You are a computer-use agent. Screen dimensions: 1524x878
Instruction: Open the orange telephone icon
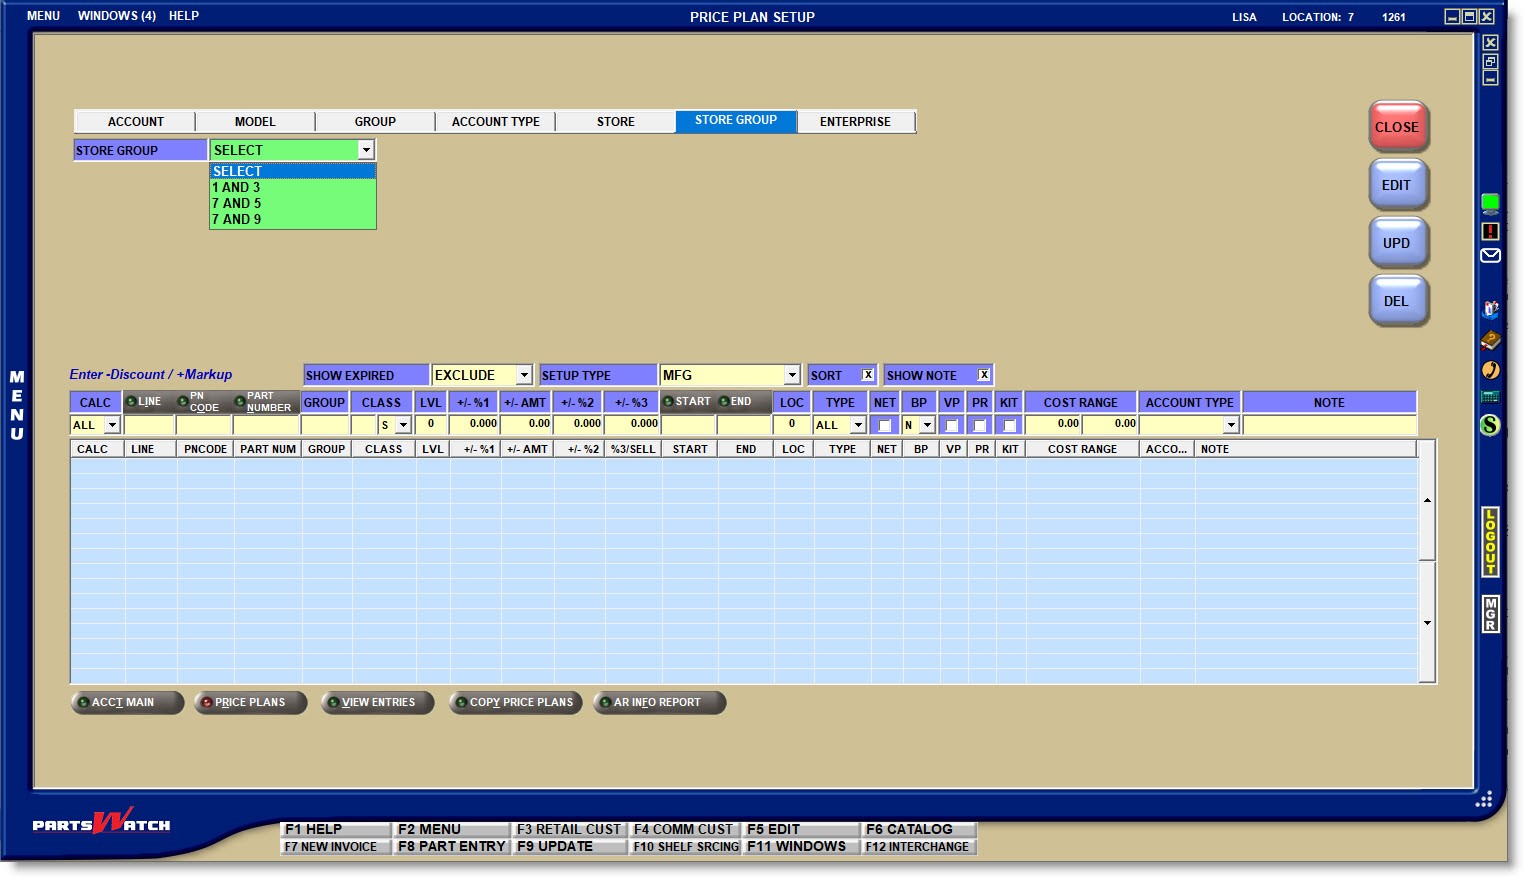click(1490, 370)
